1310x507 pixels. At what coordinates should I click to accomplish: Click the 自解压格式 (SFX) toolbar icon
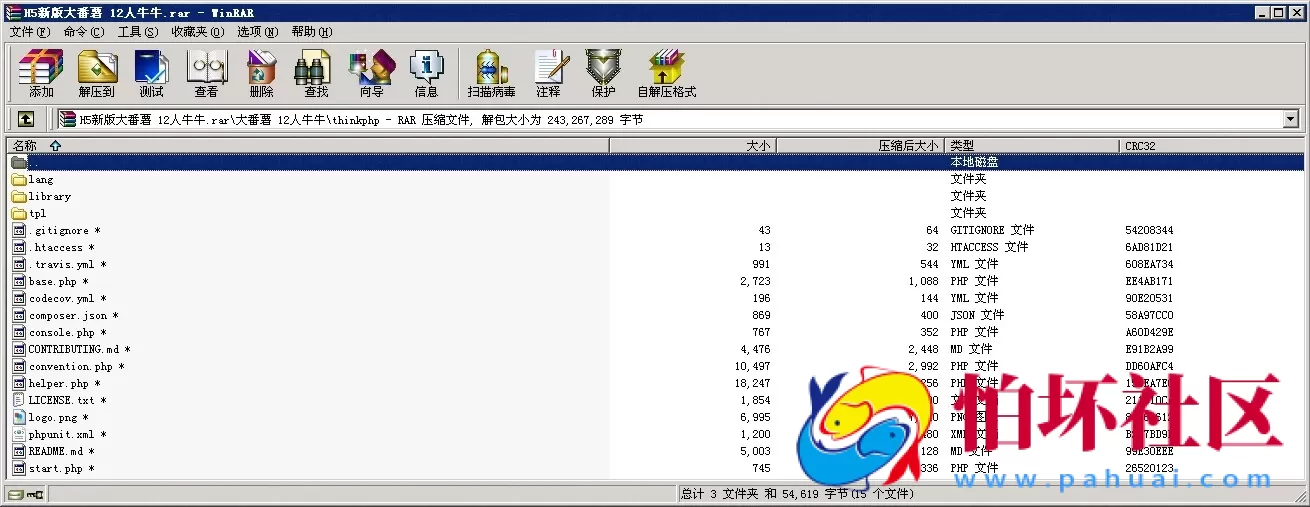pyautogui.click(x=666, y=74)
